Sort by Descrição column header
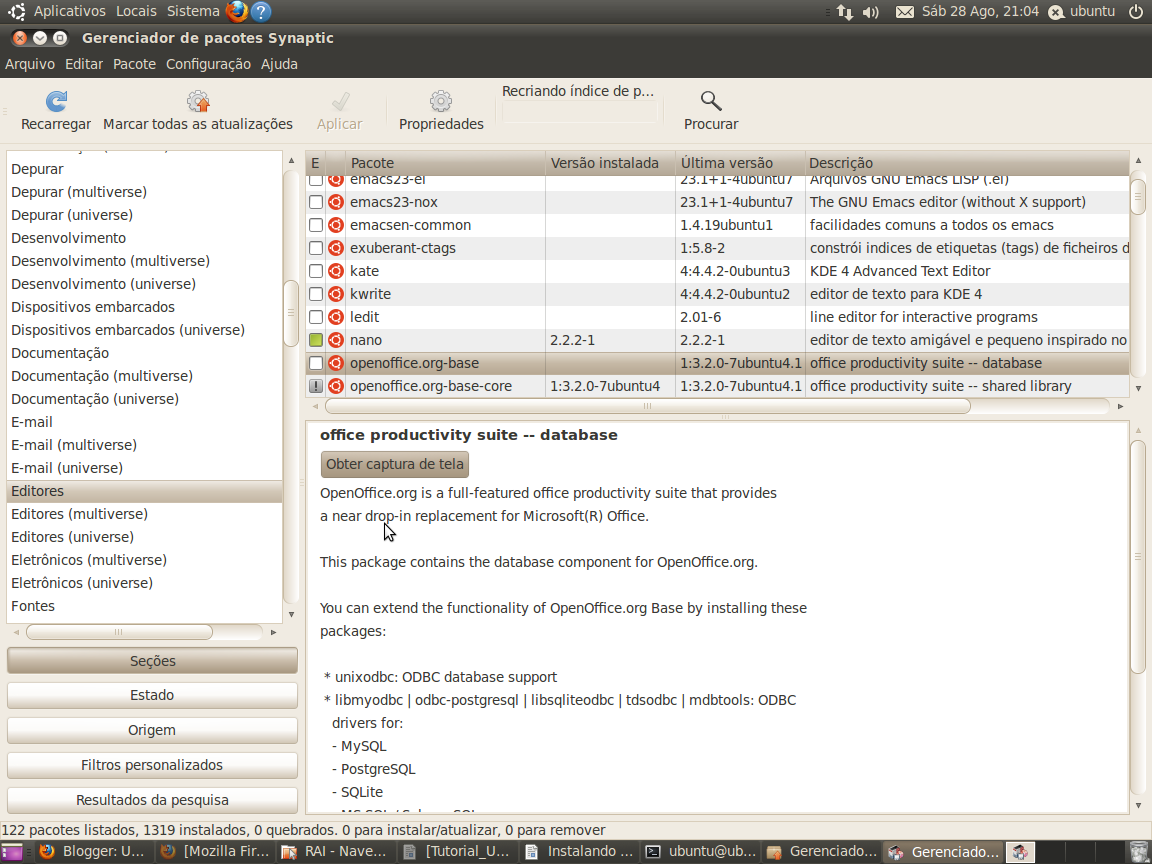 click(967, 163)
